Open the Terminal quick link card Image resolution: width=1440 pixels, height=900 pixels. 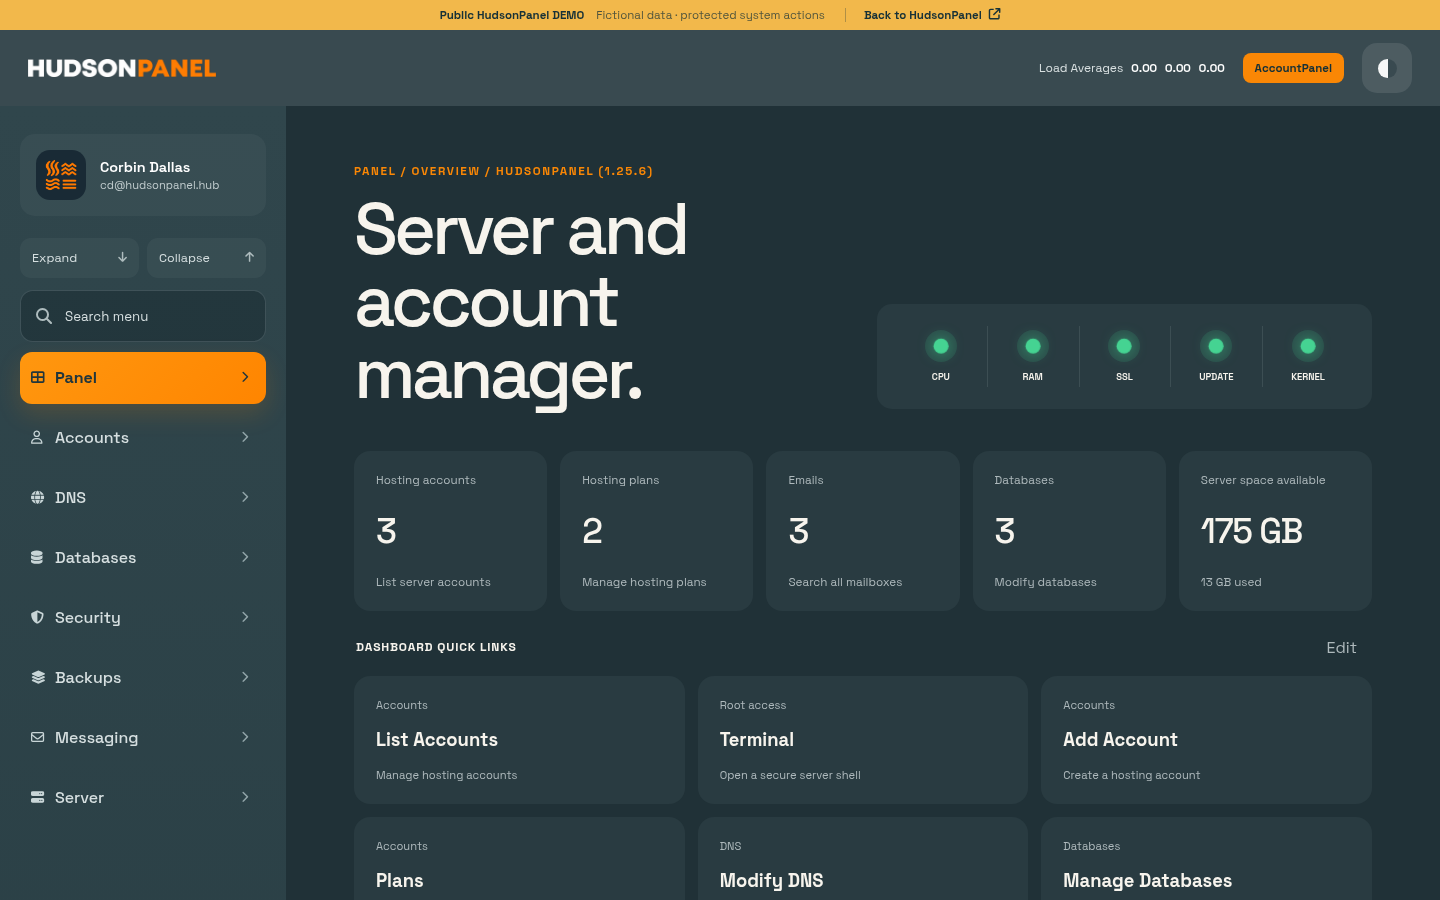tap(863, 740)
